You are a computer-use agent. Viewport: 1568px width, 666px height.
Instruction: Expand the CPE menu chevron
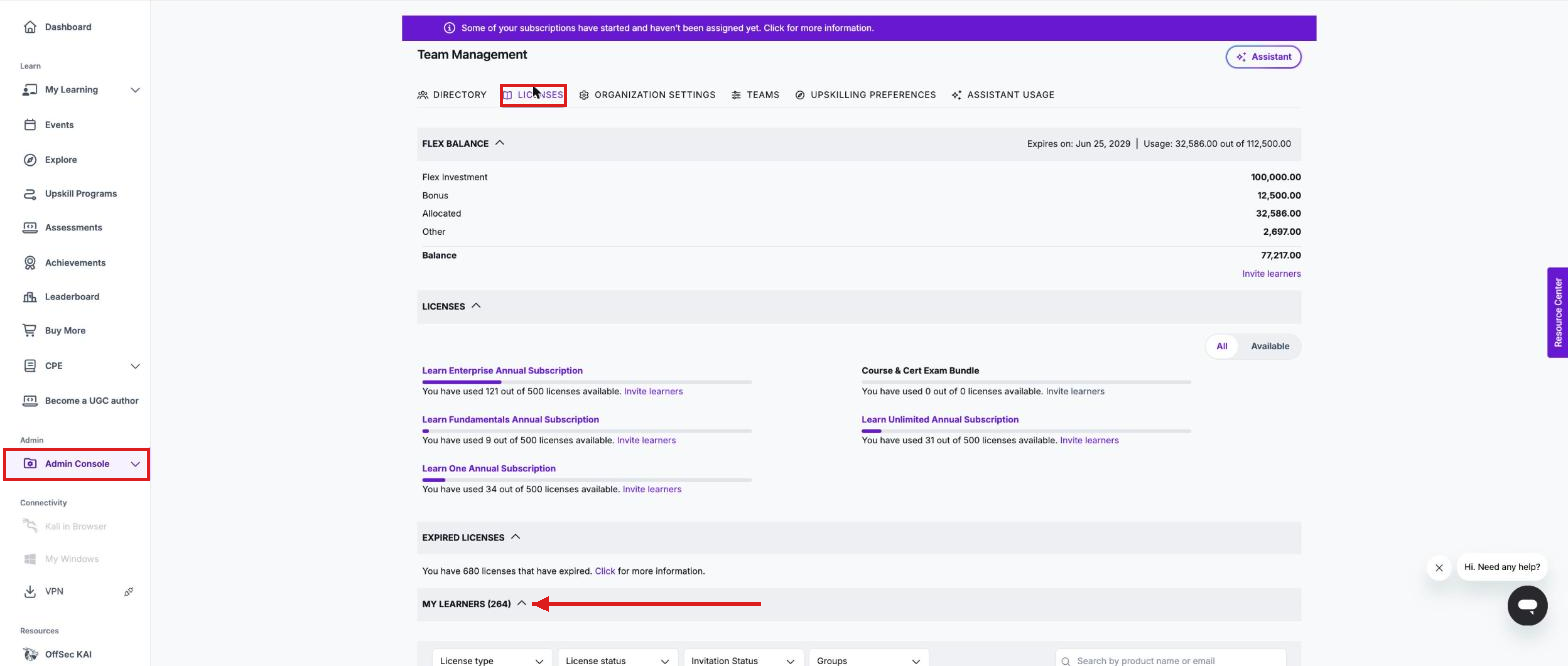(x=135, y=366)
